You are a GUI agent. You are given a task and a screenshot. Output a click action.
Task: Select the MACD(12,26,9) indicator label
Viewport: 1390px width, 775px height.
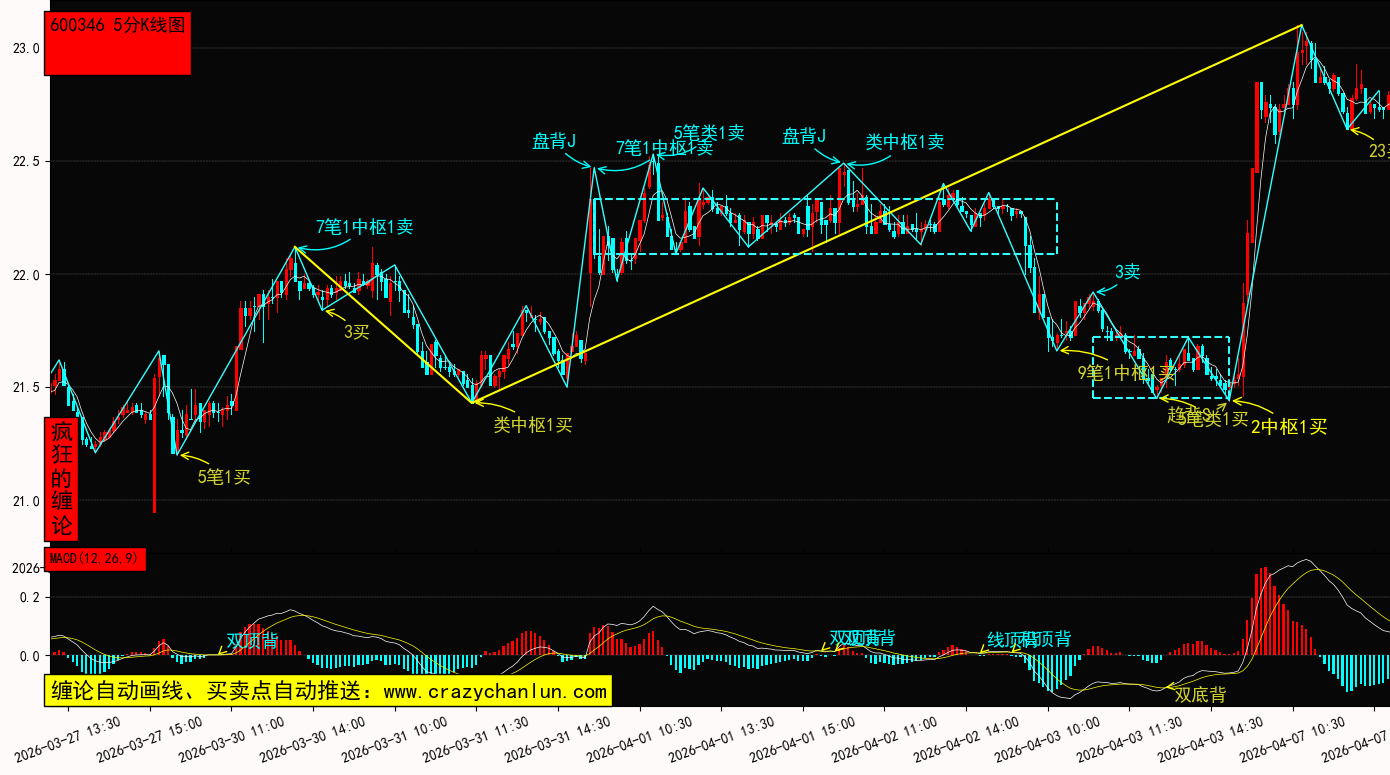(96, 559)
